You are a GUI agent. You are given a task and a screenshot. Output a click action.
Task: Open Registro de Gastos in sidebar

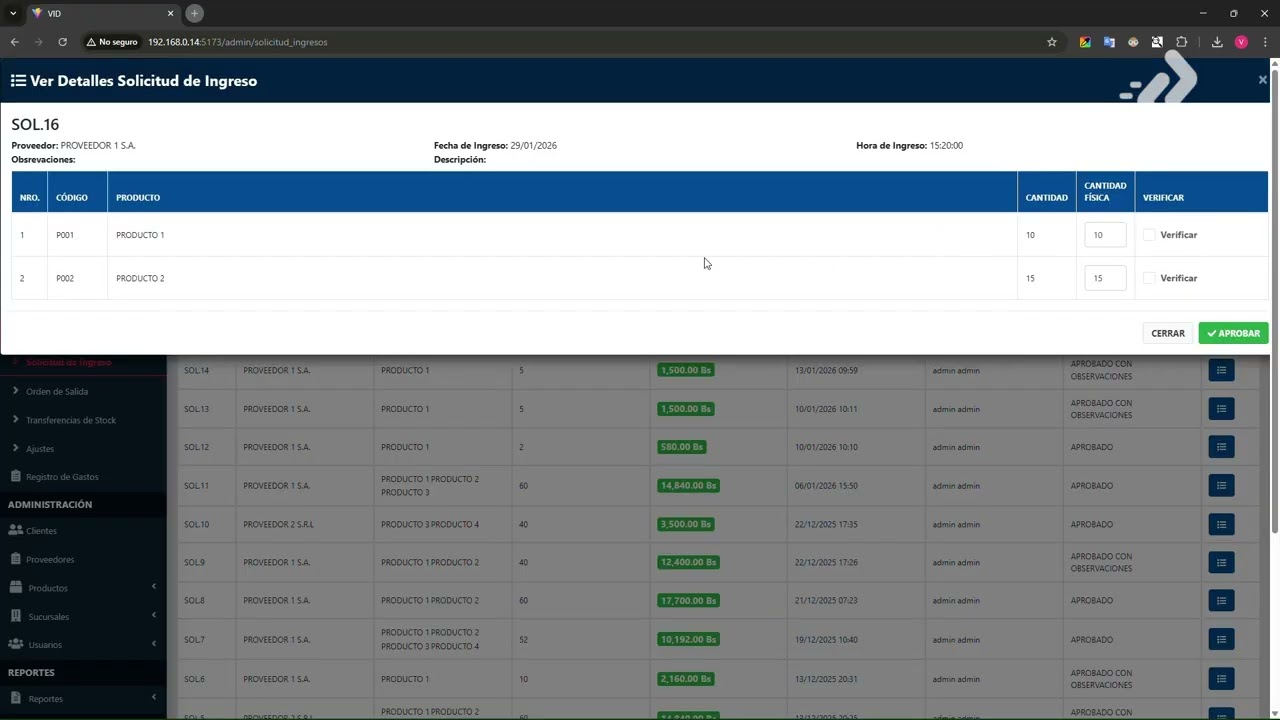click(x=83, y=477)
